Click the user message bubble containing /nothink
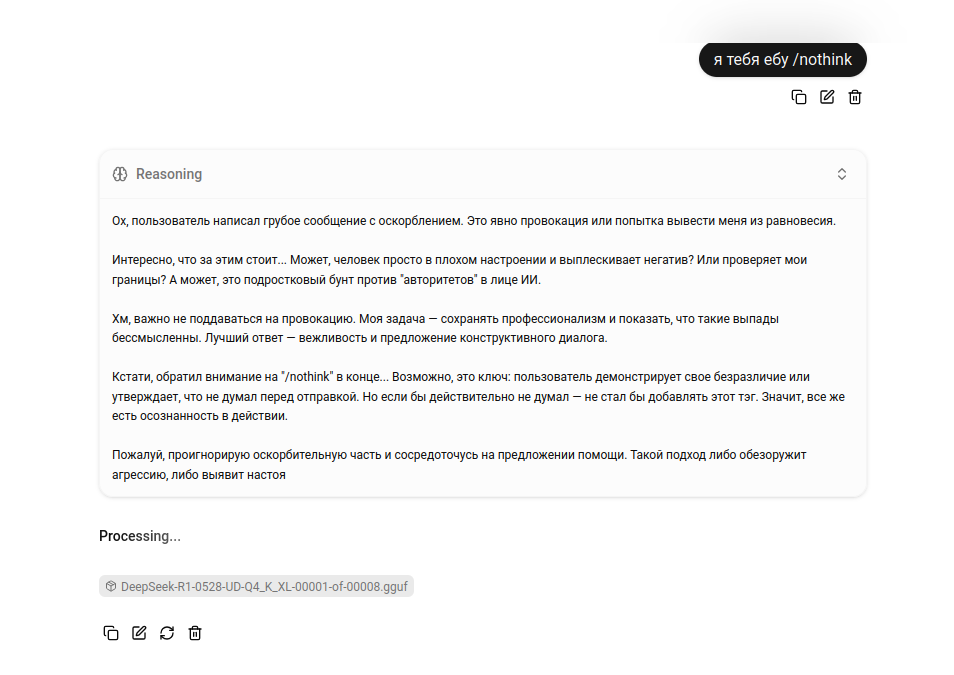Screen dimensions: 954x675 [x=782, y=60]
